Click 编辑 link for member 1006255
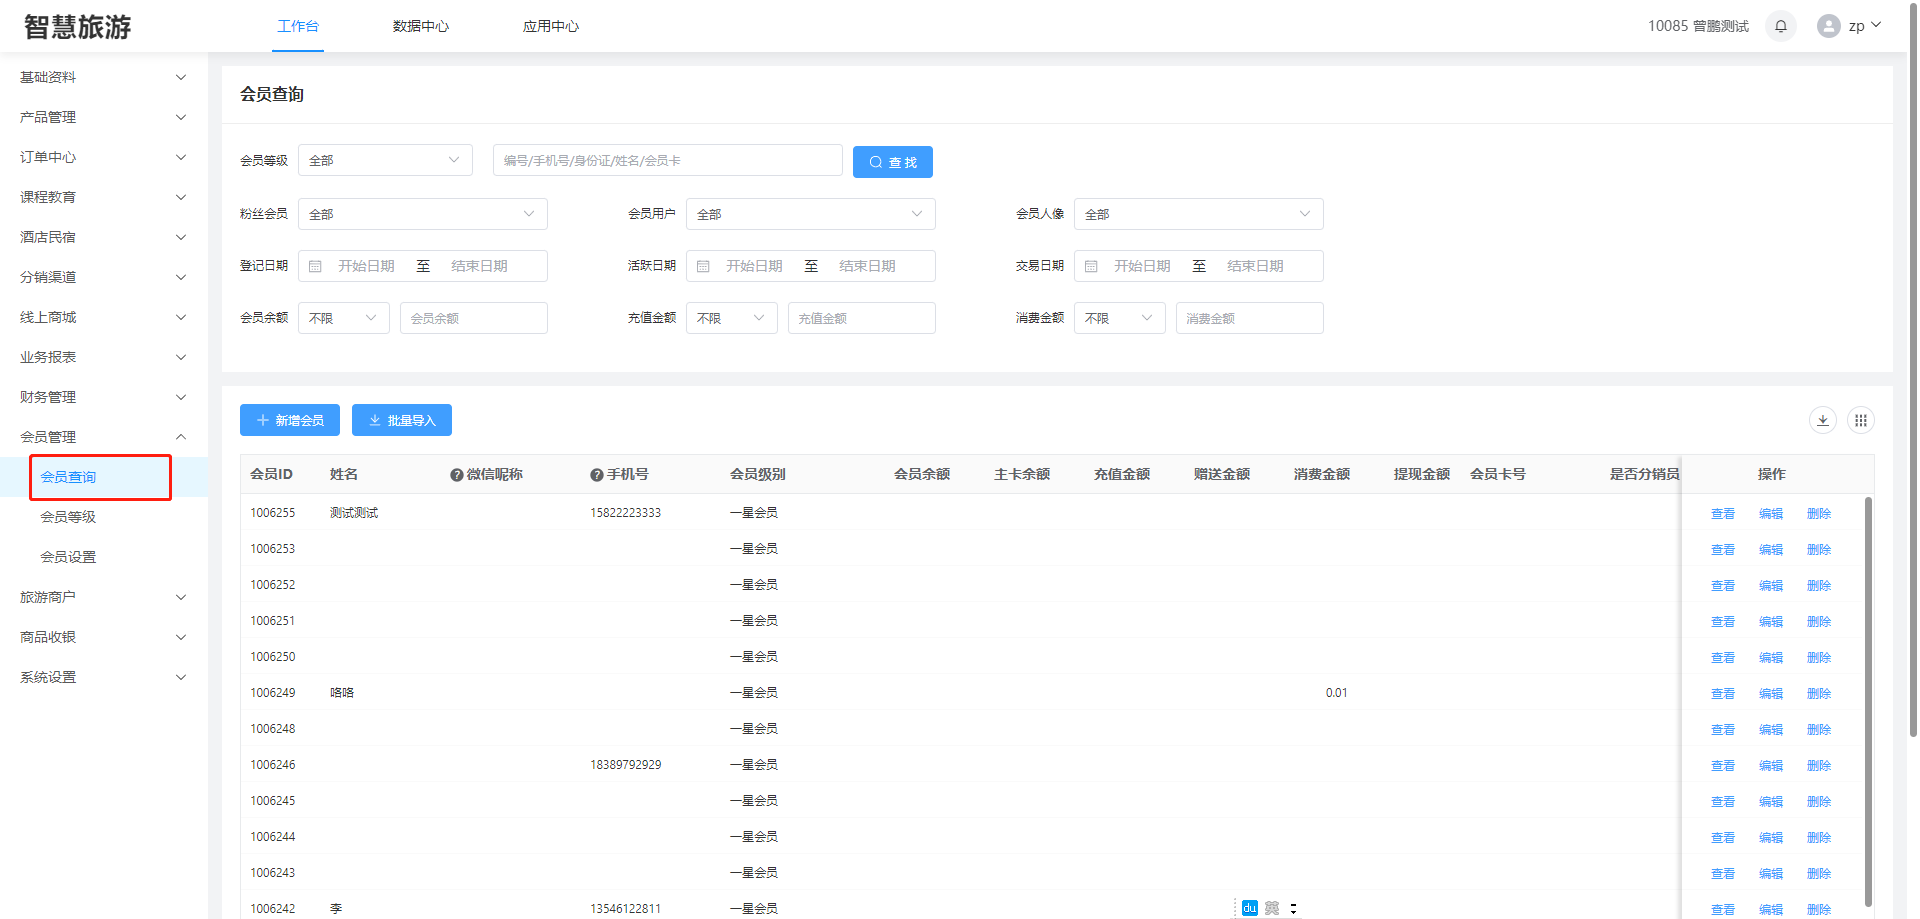1920x919 pixels. click(x=1770, y=514)
